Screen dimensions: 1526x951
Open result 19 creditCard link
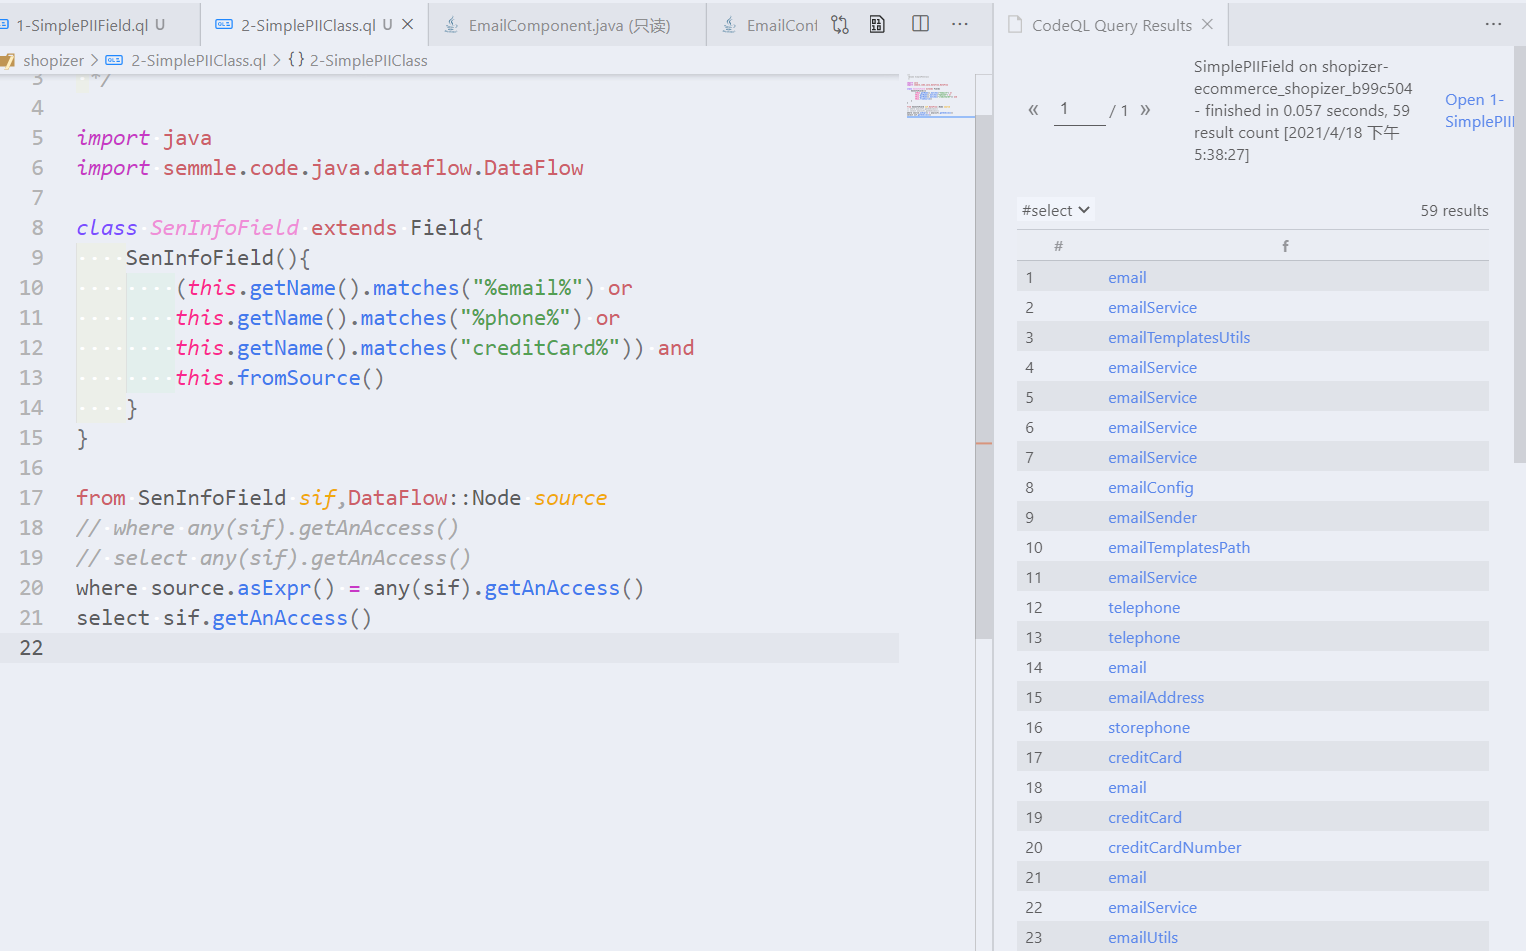(1145, 817)
